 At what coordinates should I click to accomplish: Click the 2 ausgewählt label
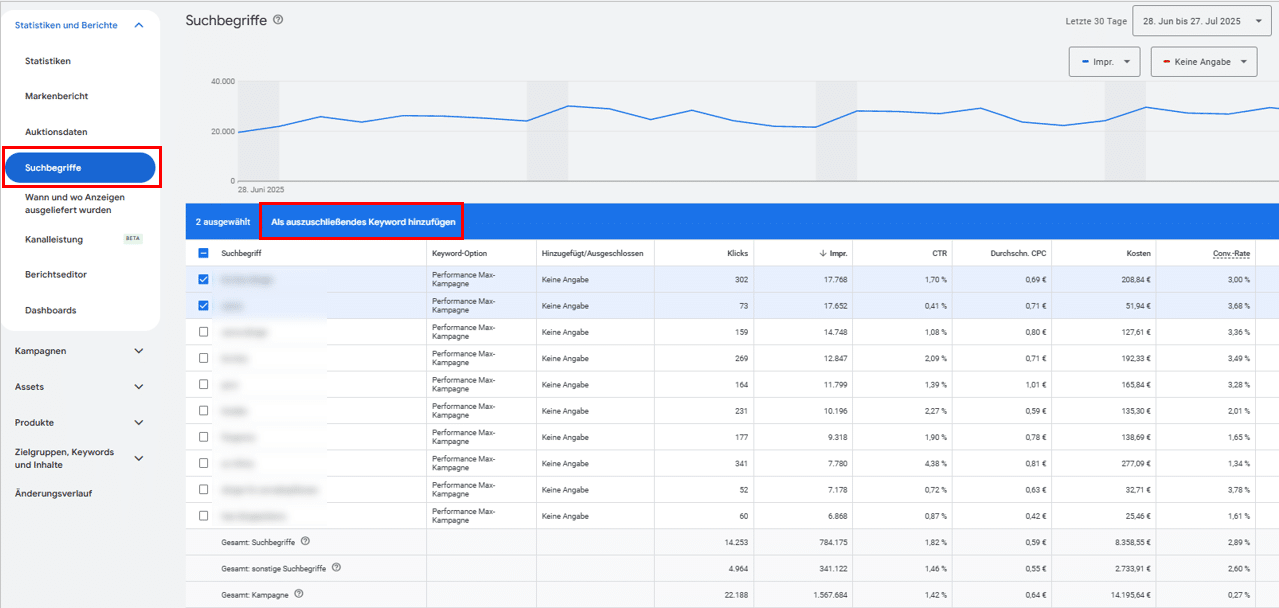click(223, 221)
